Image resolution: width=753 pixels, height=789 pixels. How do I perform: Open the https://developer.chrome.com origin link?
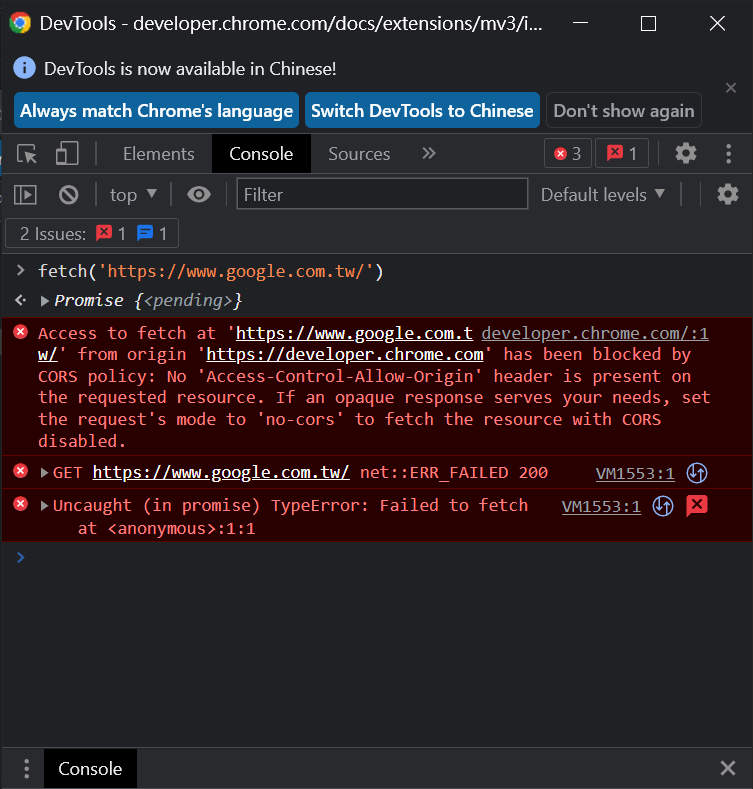click(x=345, y=354)
